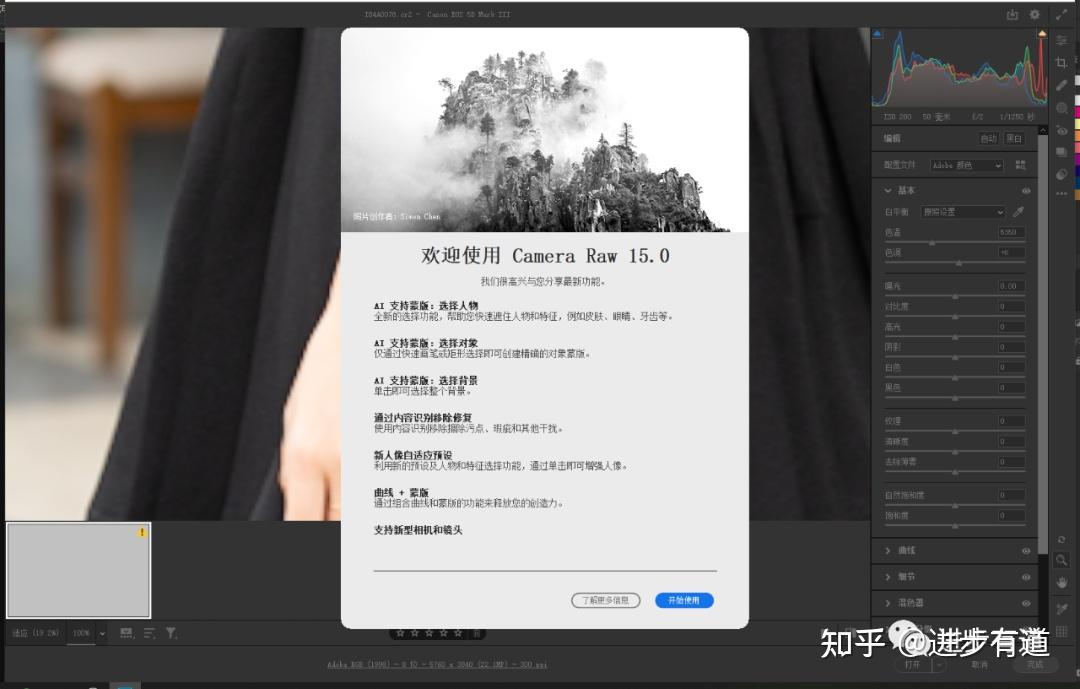Open the Presets panel icon
Image resolution: width=1080 pixels, height=689 pixels.
pyautogui.click(x=1061, y=174)
